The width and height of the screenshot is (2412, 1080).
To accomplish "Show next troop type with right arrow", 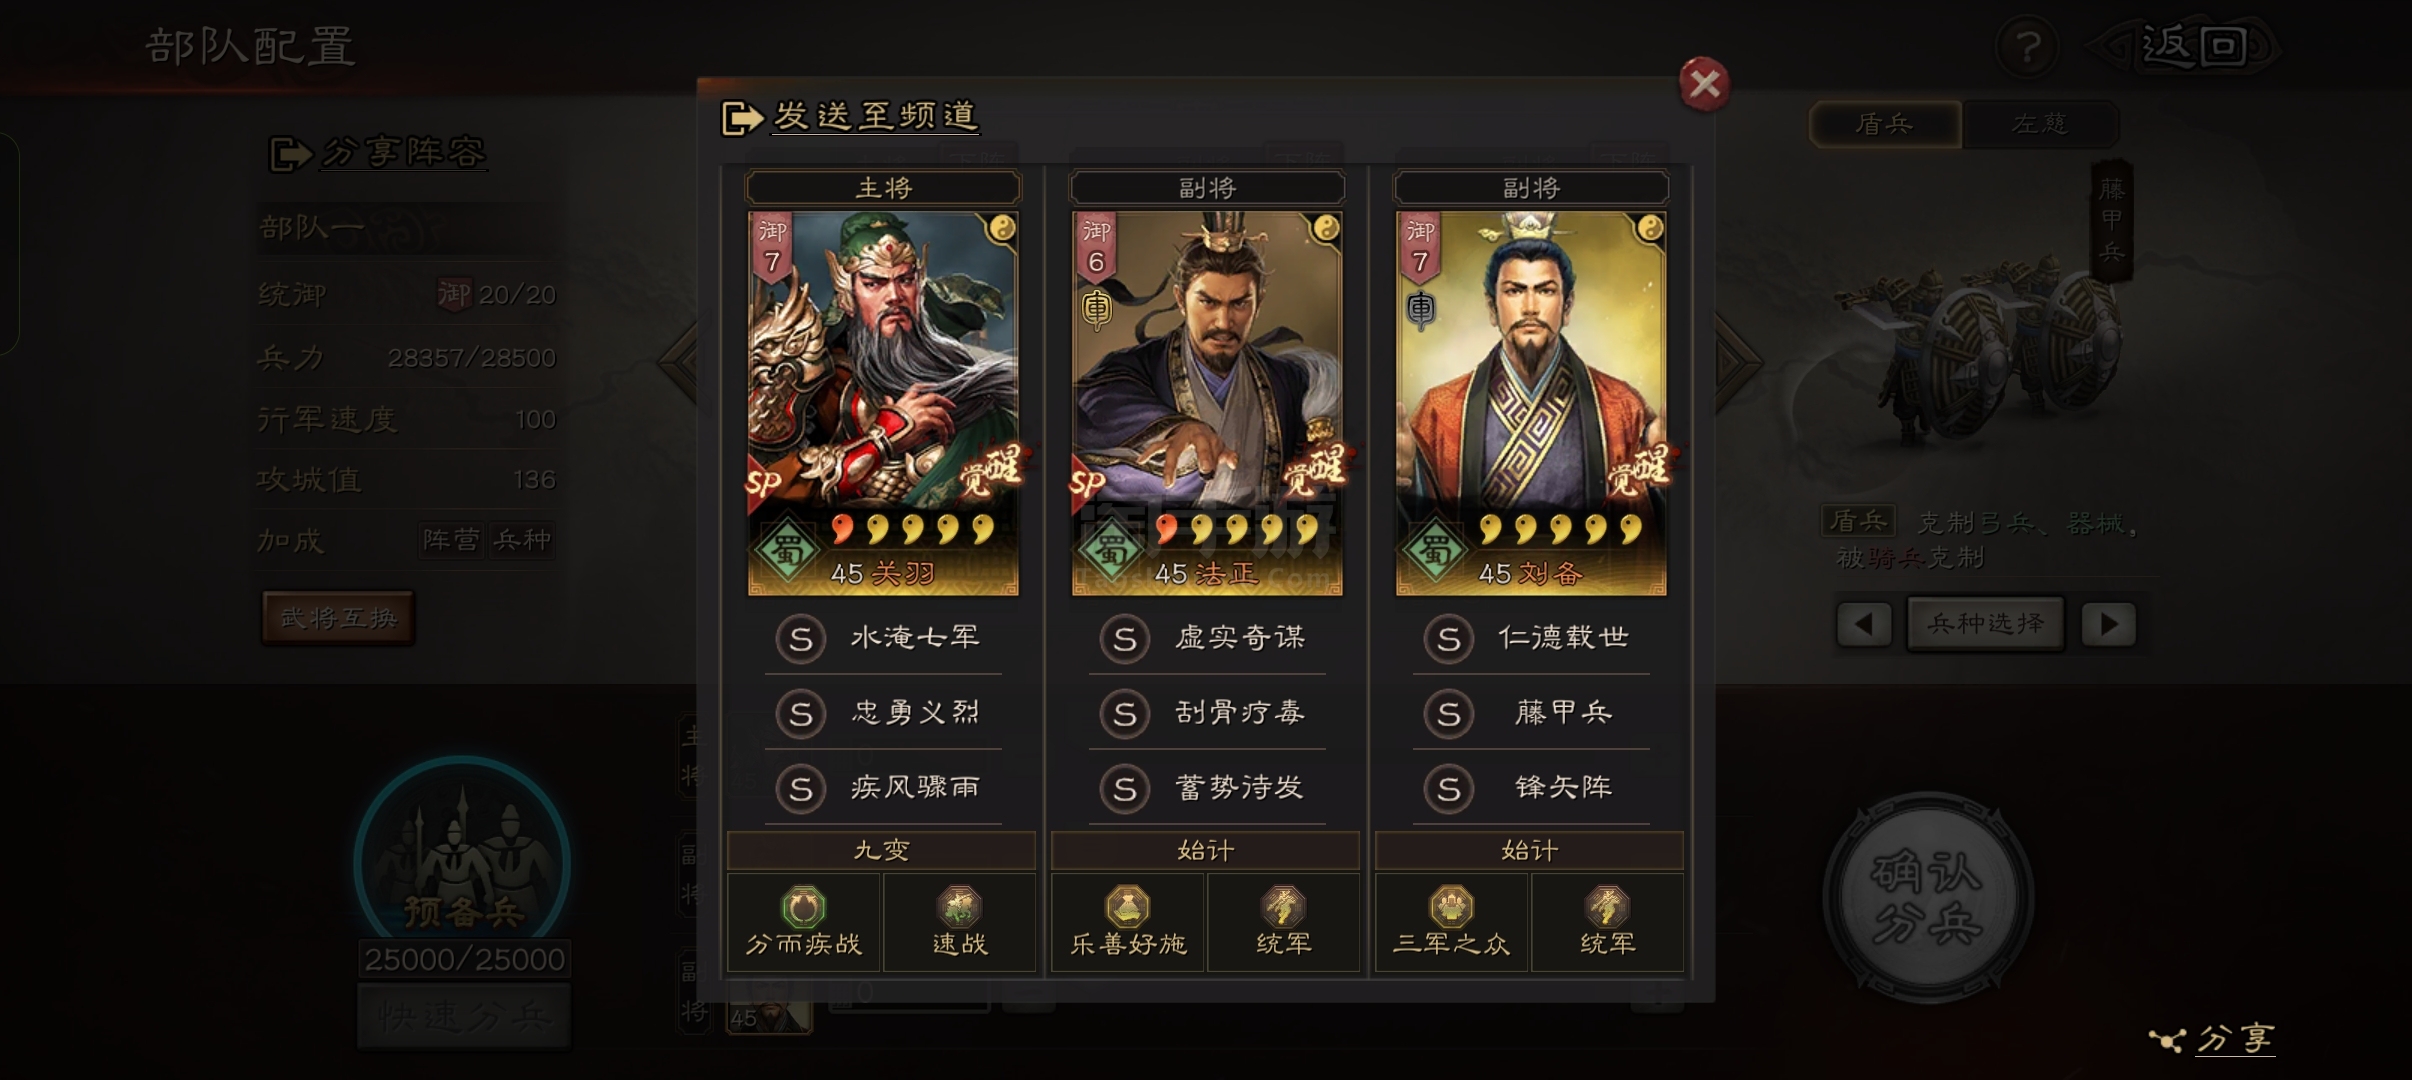I will tap(2109, 625).
